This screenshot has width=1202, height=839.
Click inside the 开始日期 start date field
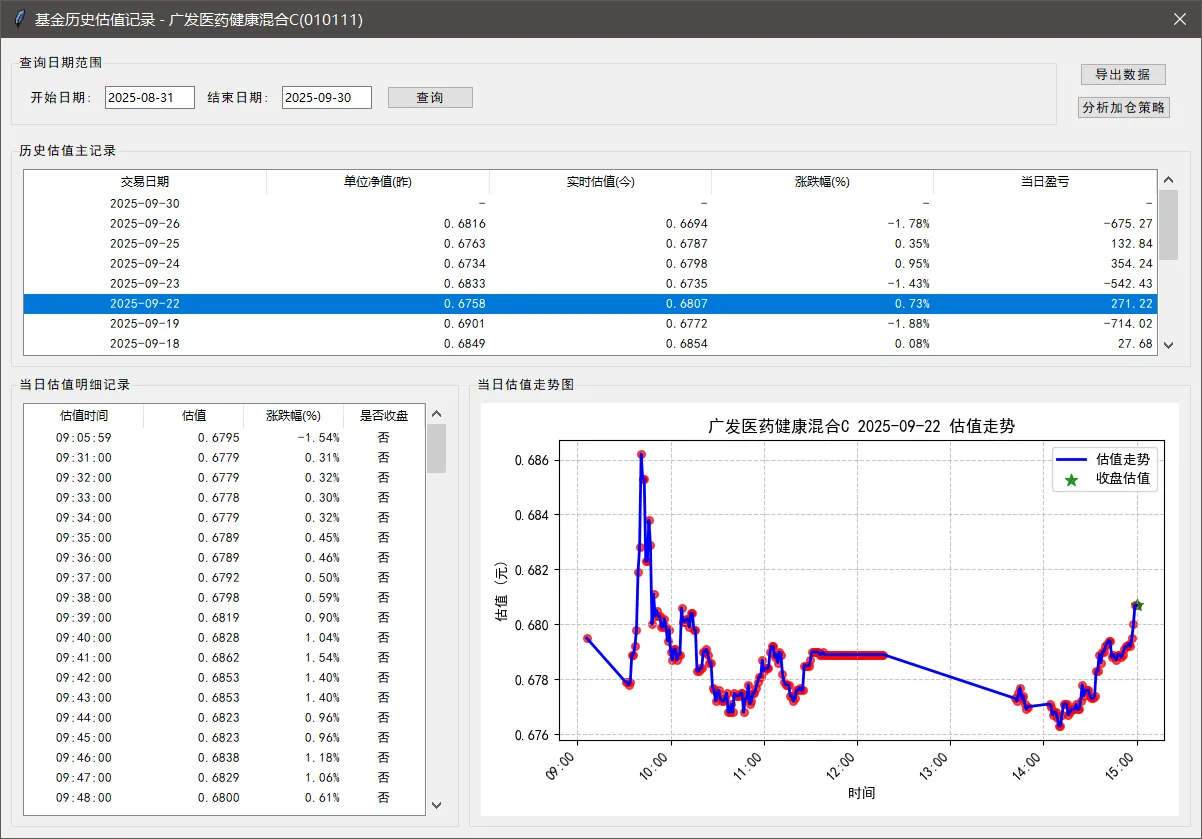pos(149,97)
